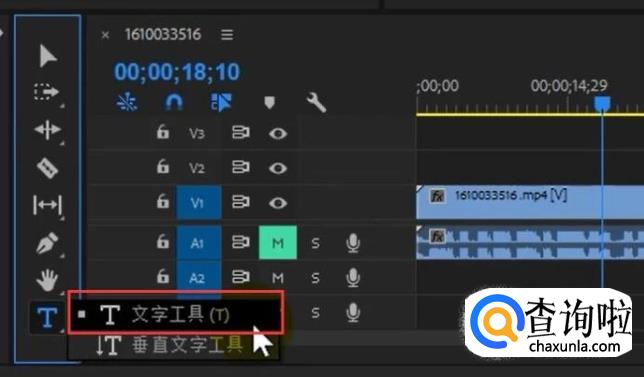Toggle the magnet Snap button
This screenshot has width=644, height=377.
tap(174, 102)
